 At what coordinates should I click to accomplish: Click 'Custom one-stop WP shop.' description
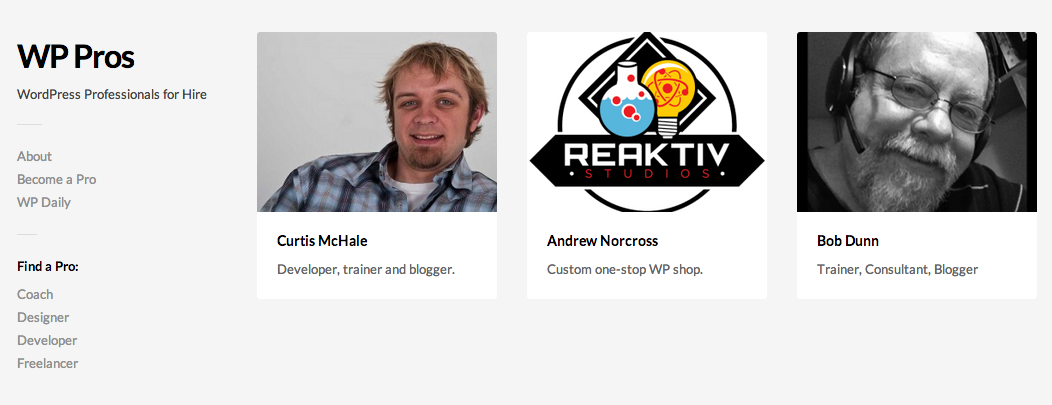click(625, 270)
